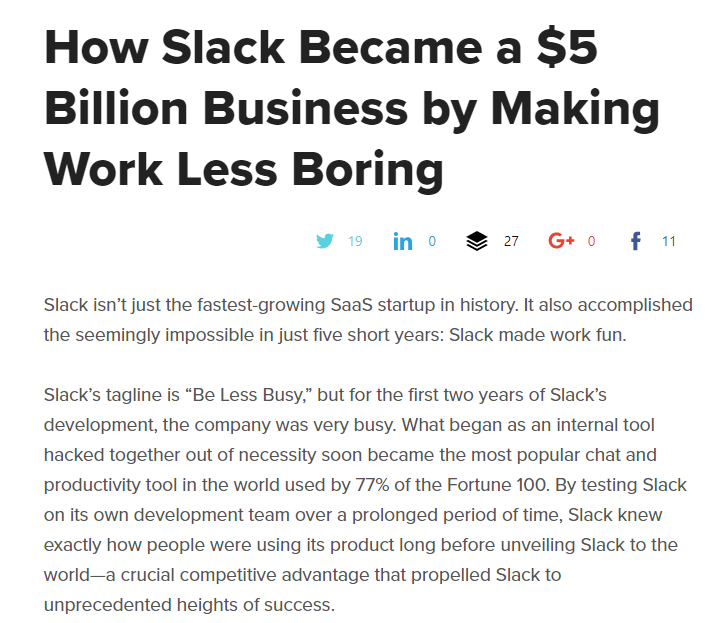Click the line starting "hacked together out of necessity"
Viewport: 725px width, 623px height.
tap(350, 455)
